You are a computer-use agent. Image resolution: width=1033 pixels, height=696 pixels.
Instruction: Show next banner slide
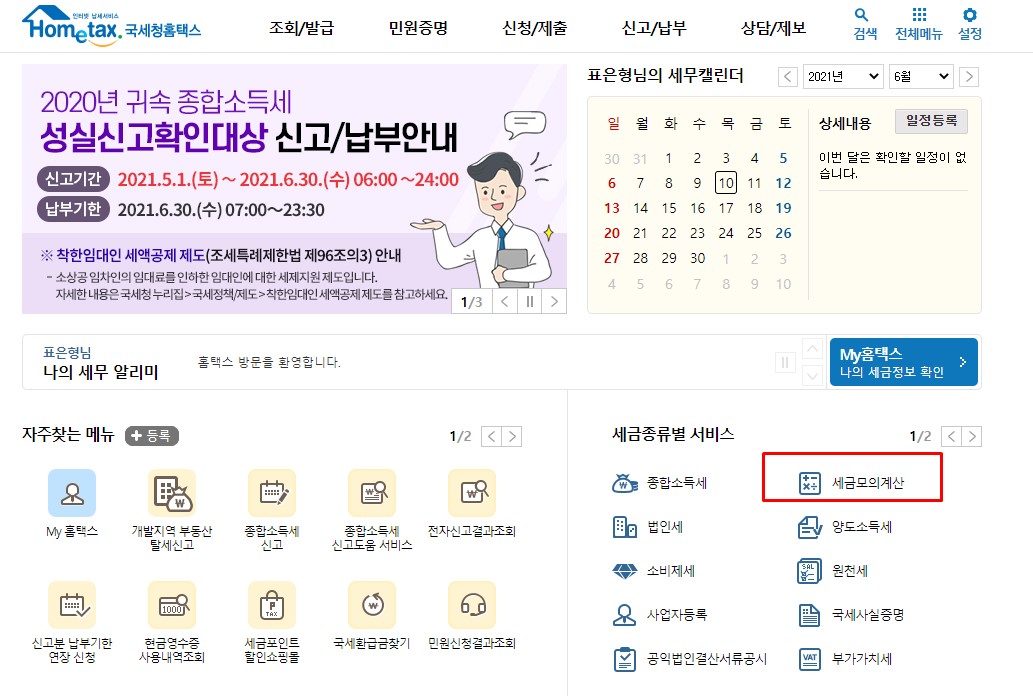554,302
